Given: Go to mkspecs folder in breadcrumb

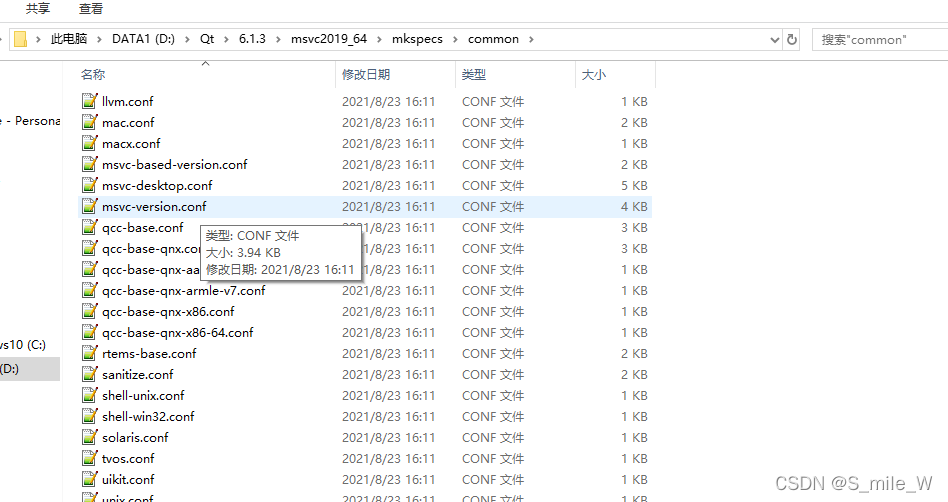Looking at the screenshot, I should point(417,39).
